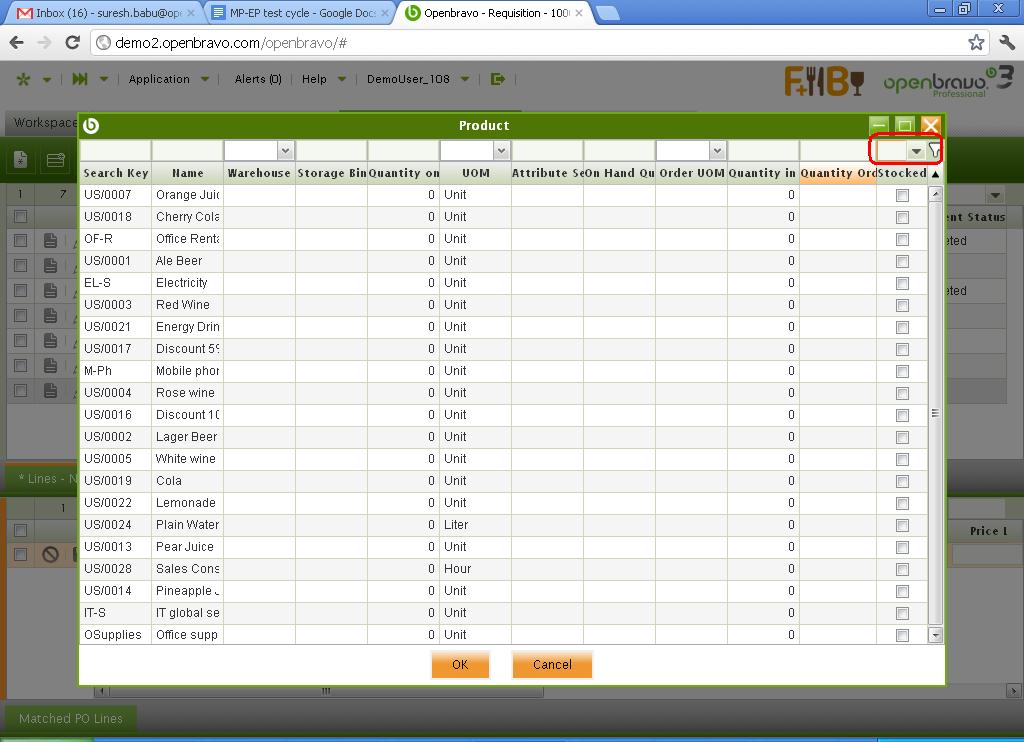The image size is (1024, 742).
Task: Tick Stocked checkbox for Lager Beer row
Action: [903, 437]
